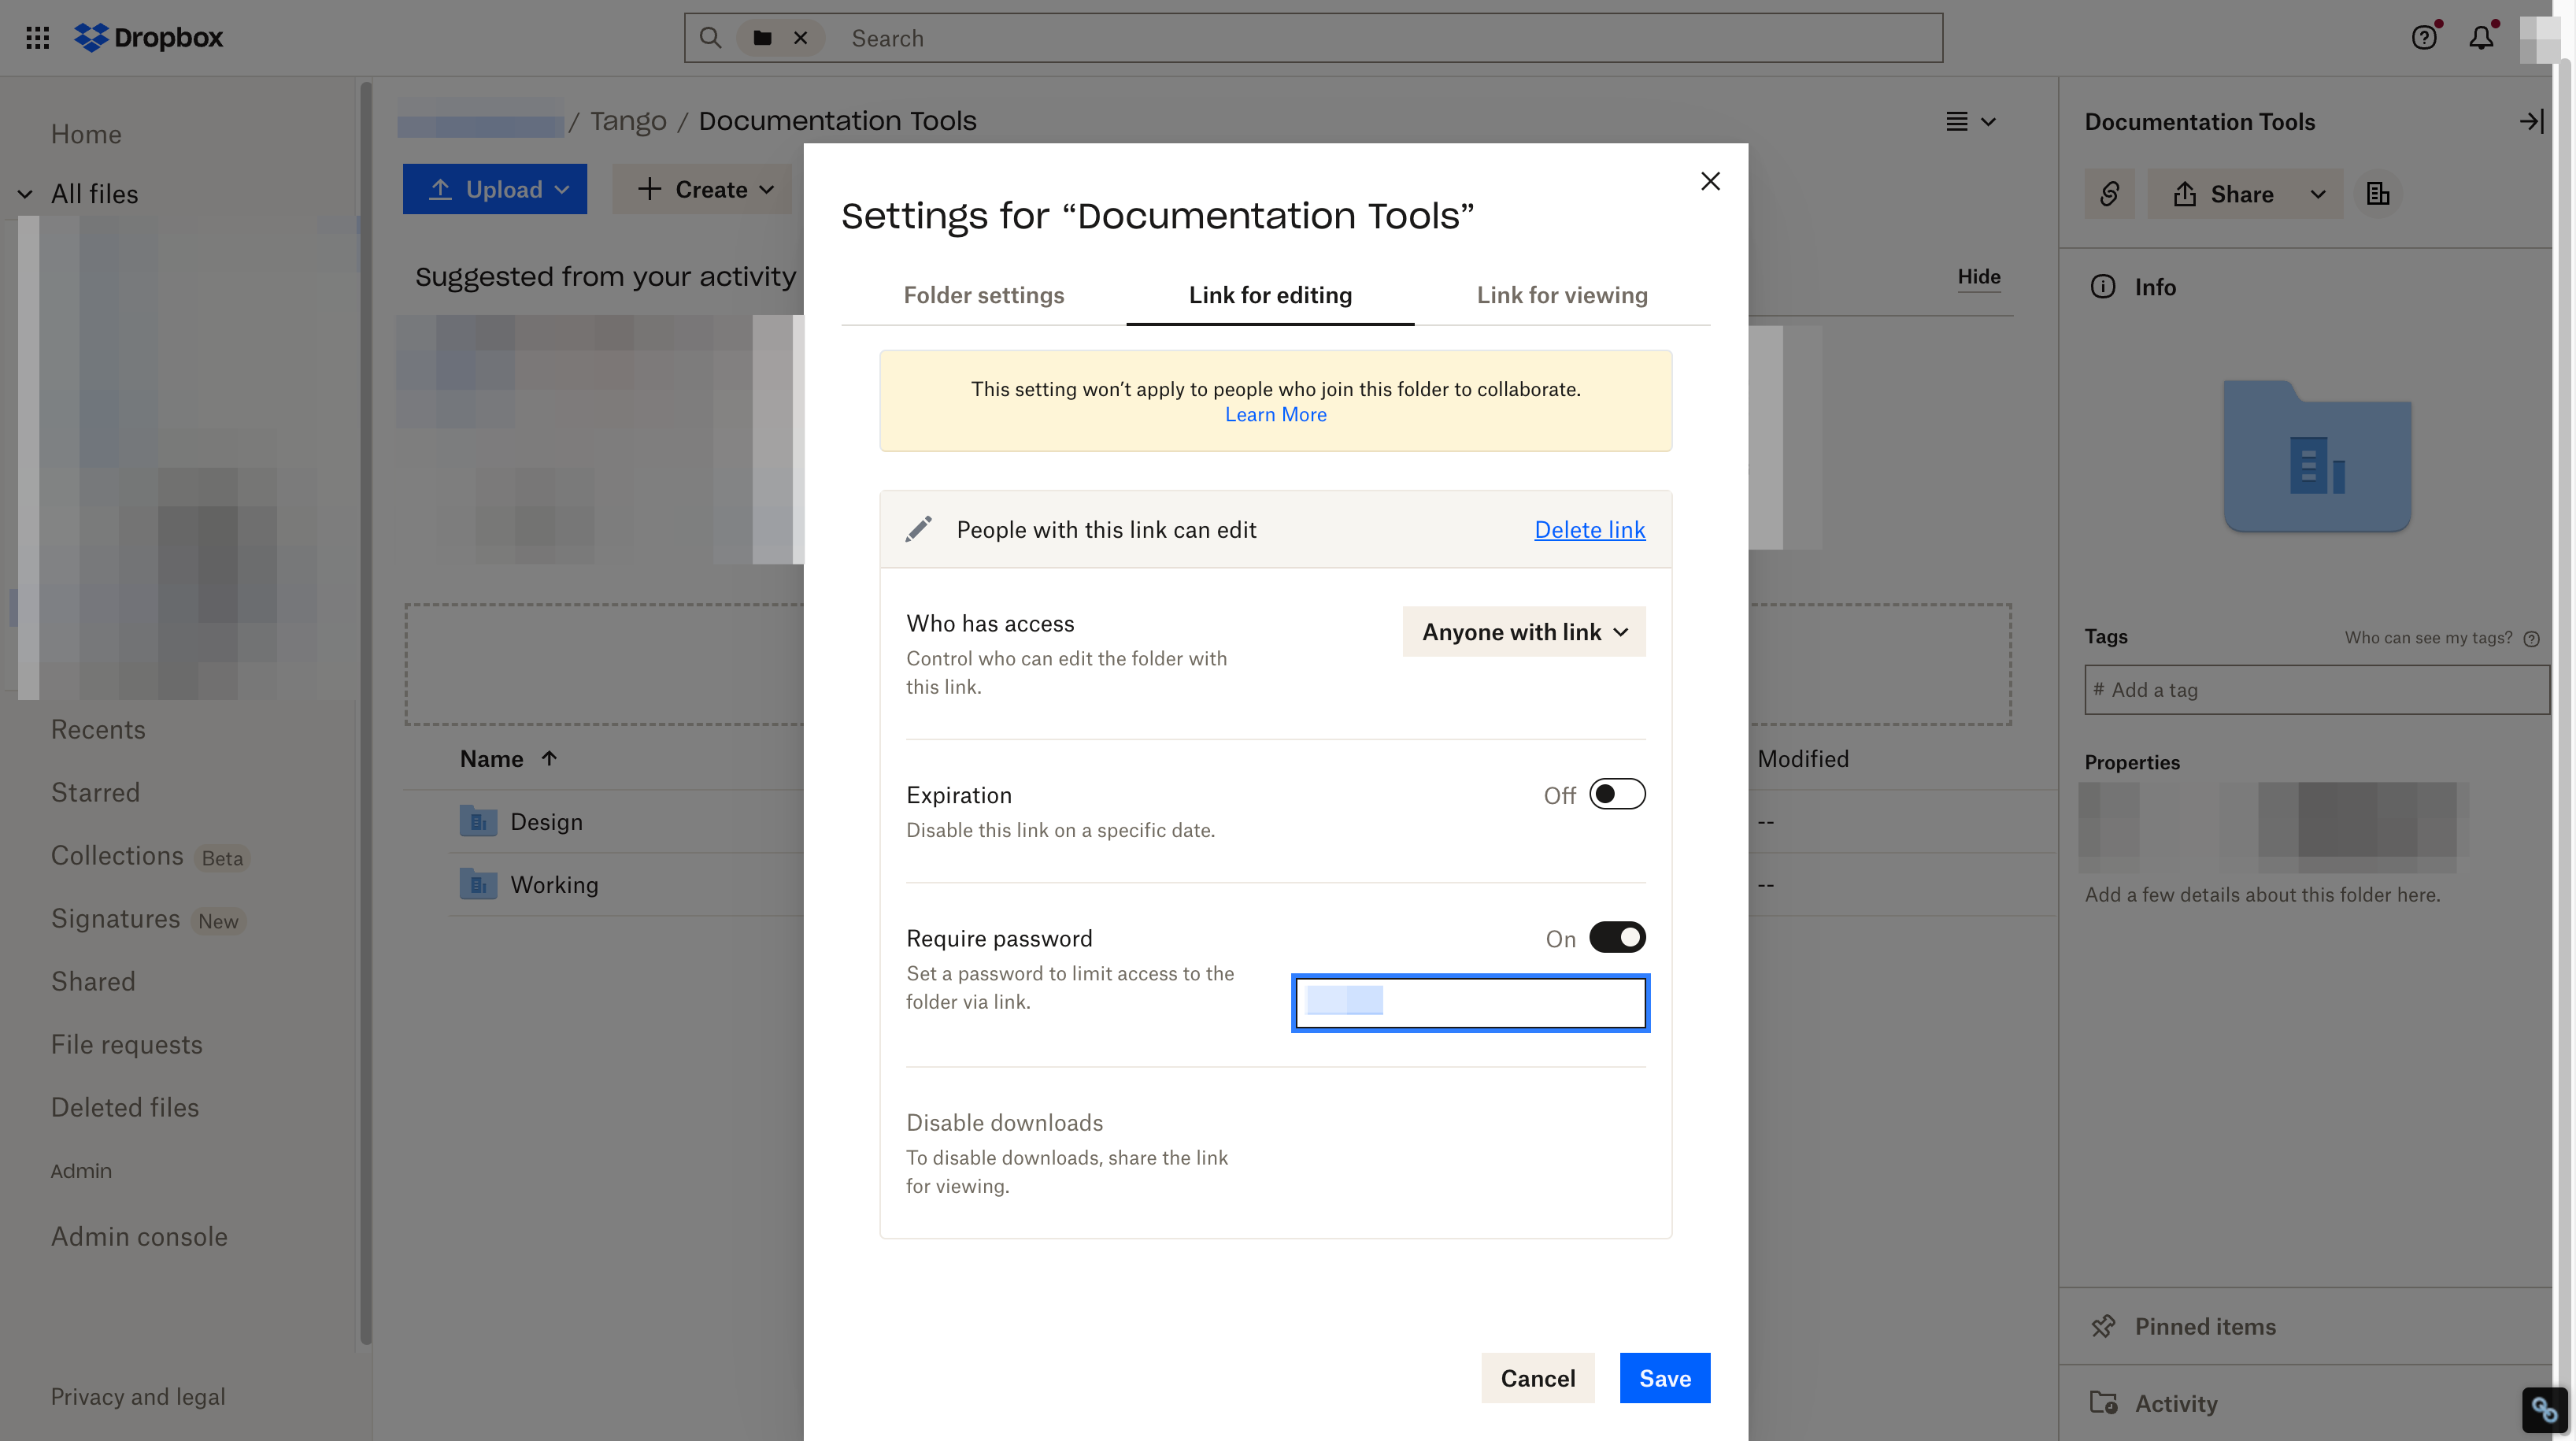Viewport: 2576px width, 1441px height.
Task: Click the Info circle icon
Action: [2103, 287]
